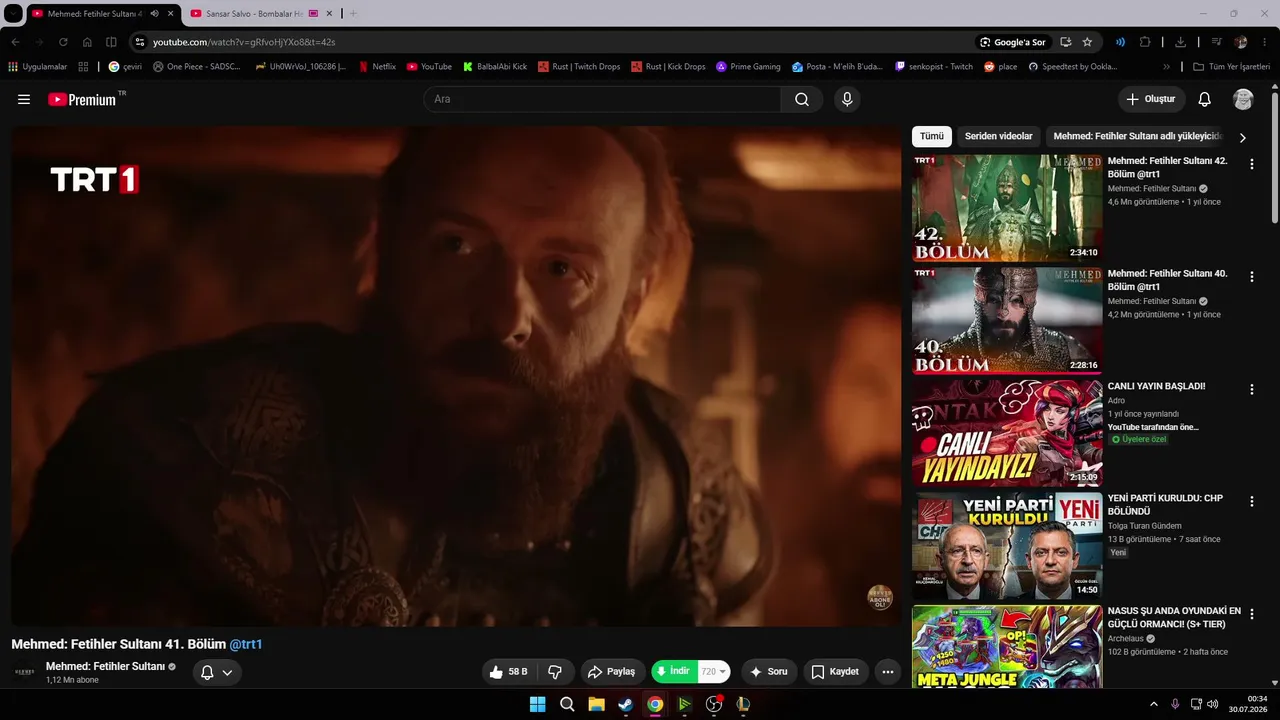Open the Netflix bookmark

376,67
